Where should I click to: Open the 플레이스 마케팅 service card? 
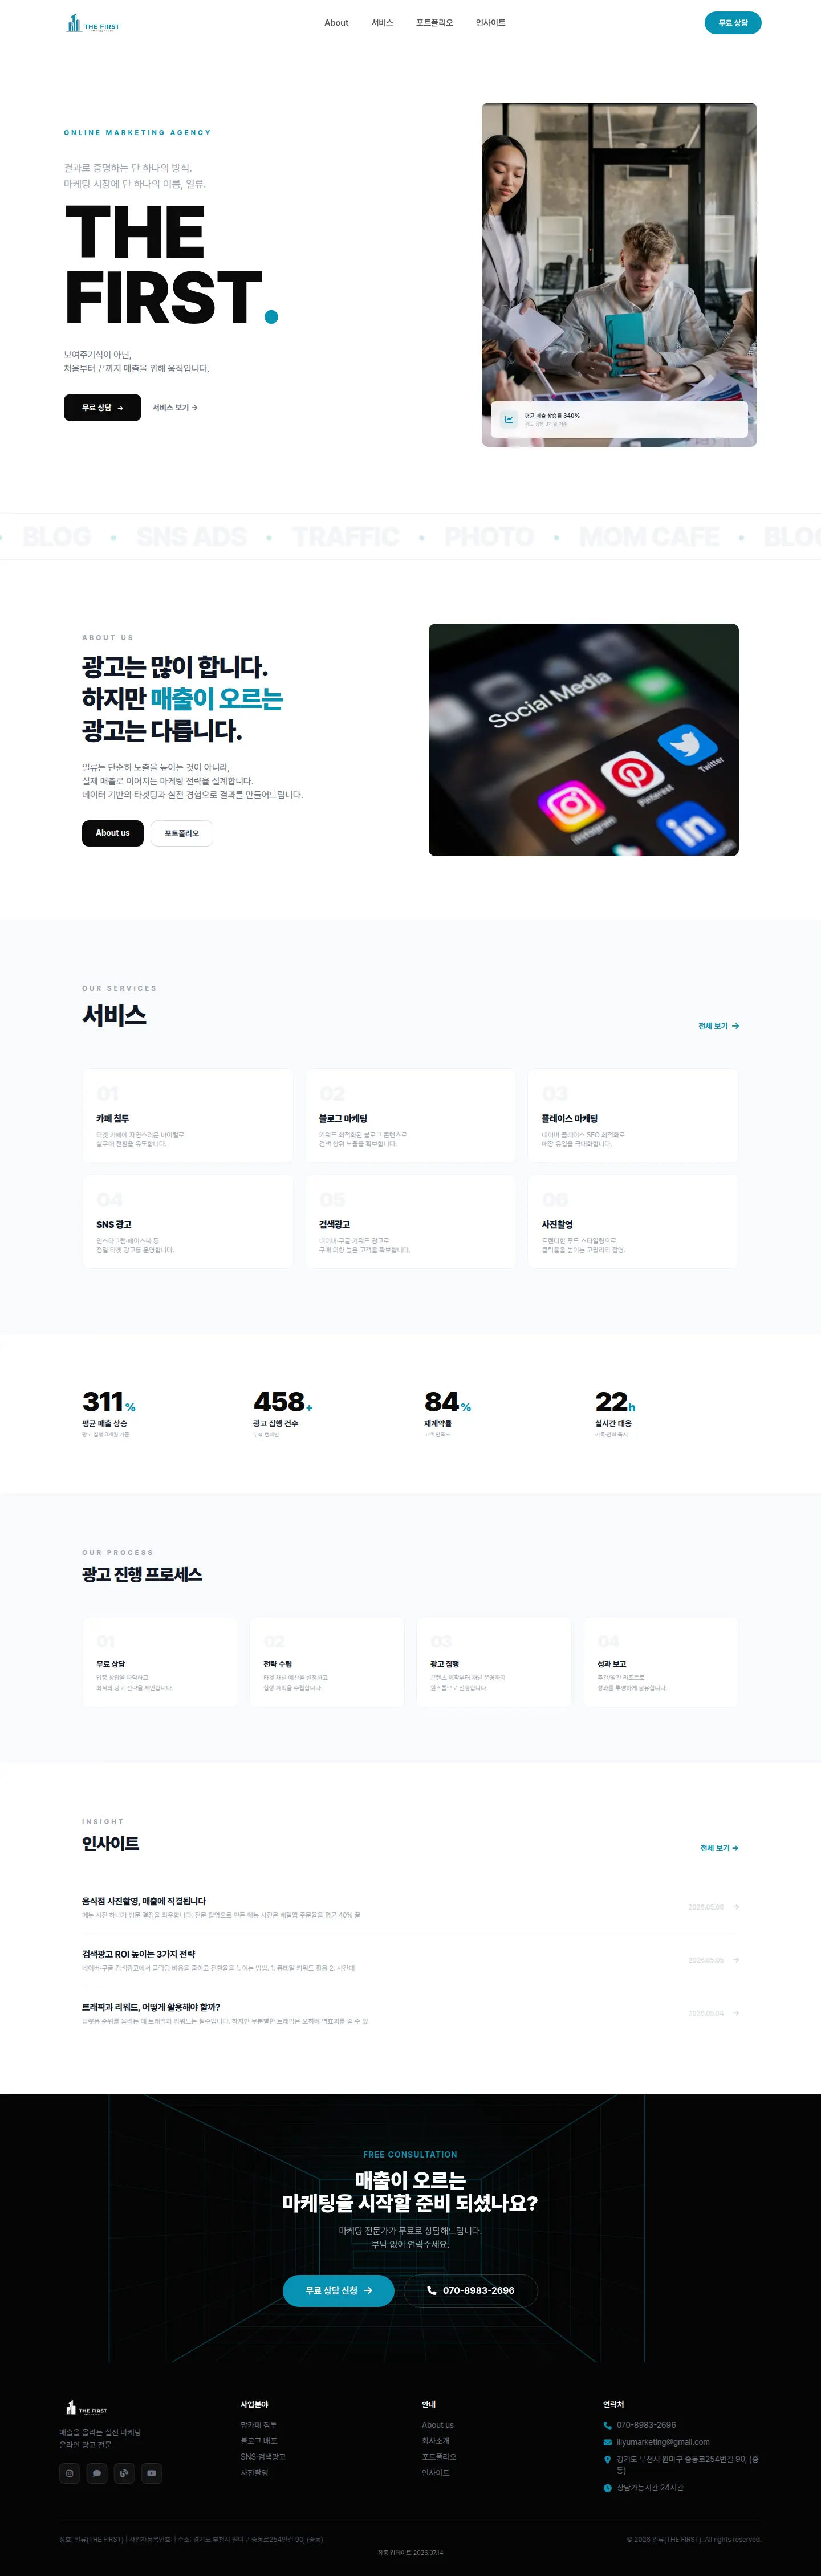[633, 1116]
